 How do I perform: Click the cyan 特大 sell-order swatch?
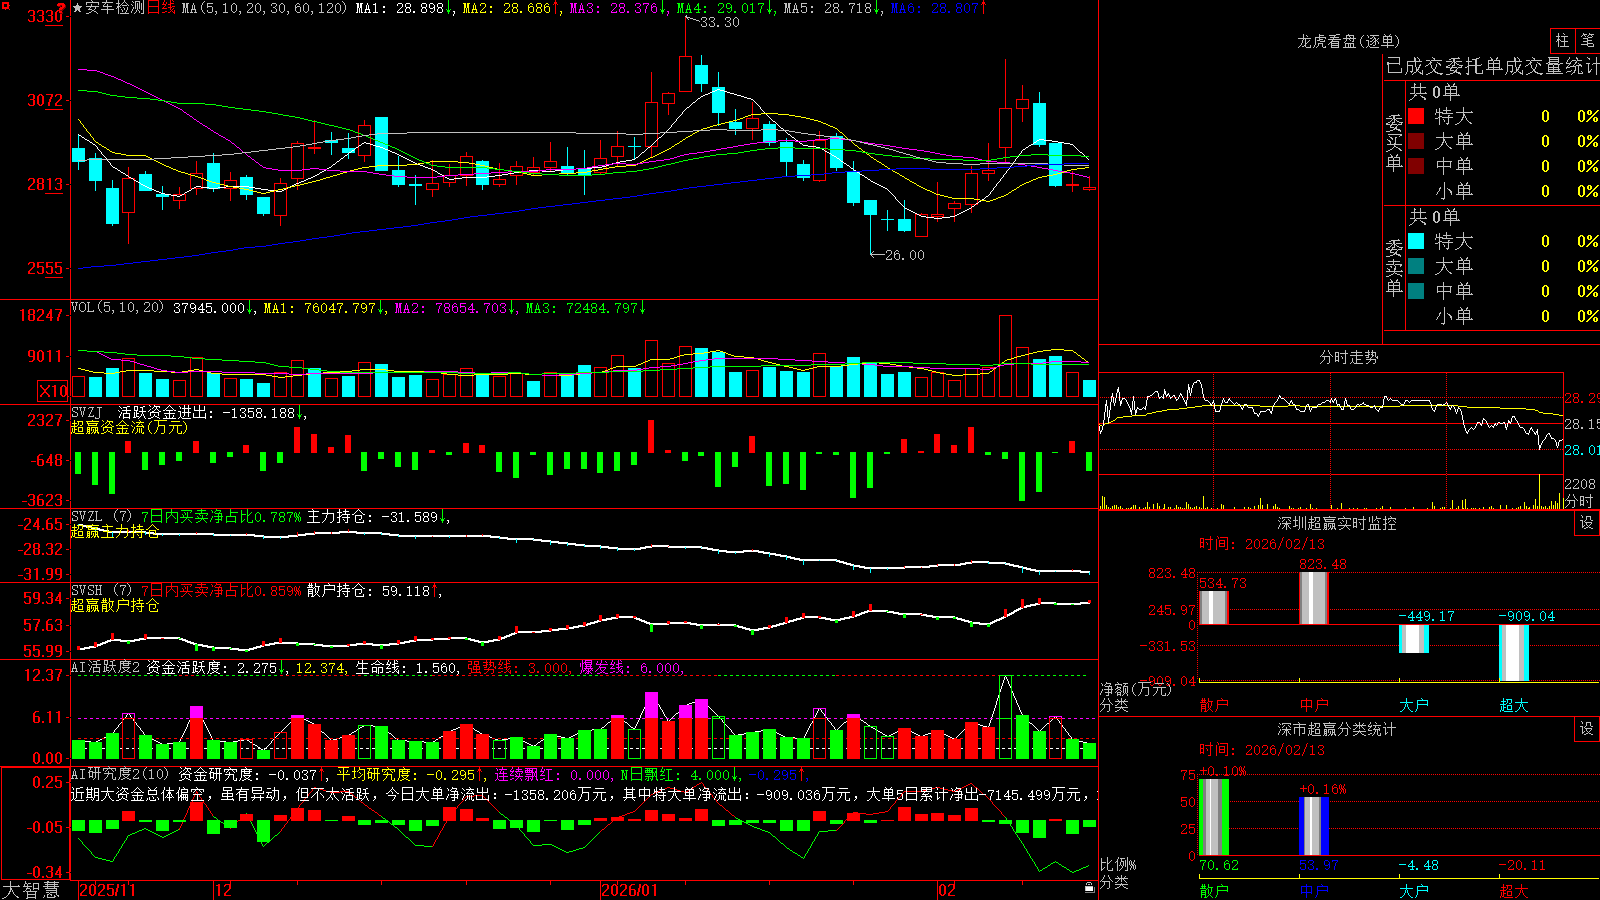click(x=1416, y=241)
